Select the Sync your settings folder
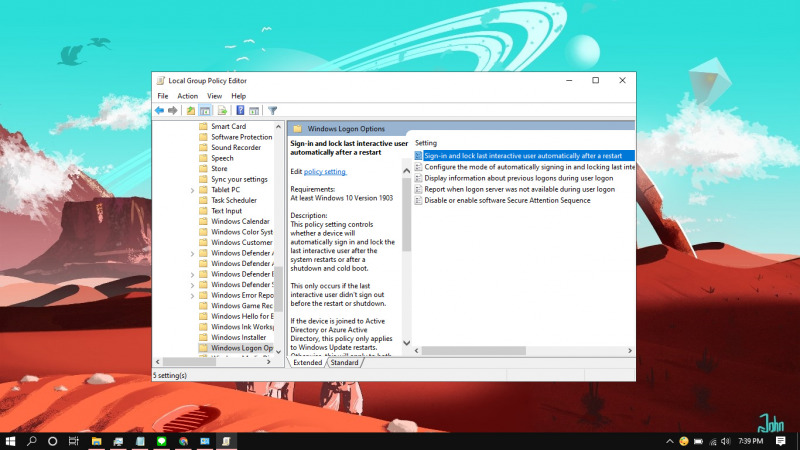Screen dimensions: 800x450 239,179
